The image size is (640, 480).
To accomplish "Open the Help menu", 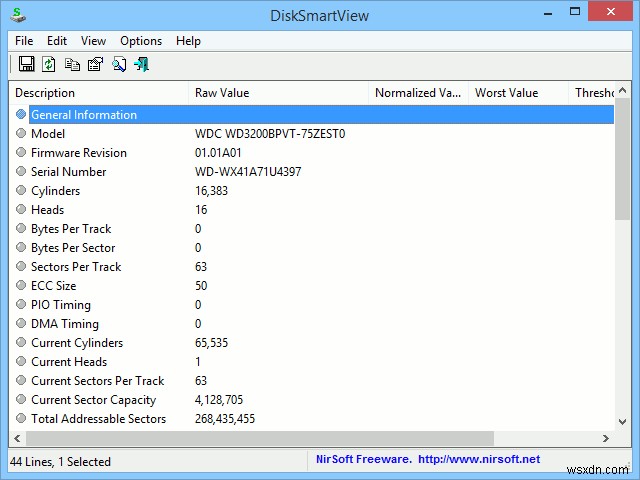I will [188, 41].
